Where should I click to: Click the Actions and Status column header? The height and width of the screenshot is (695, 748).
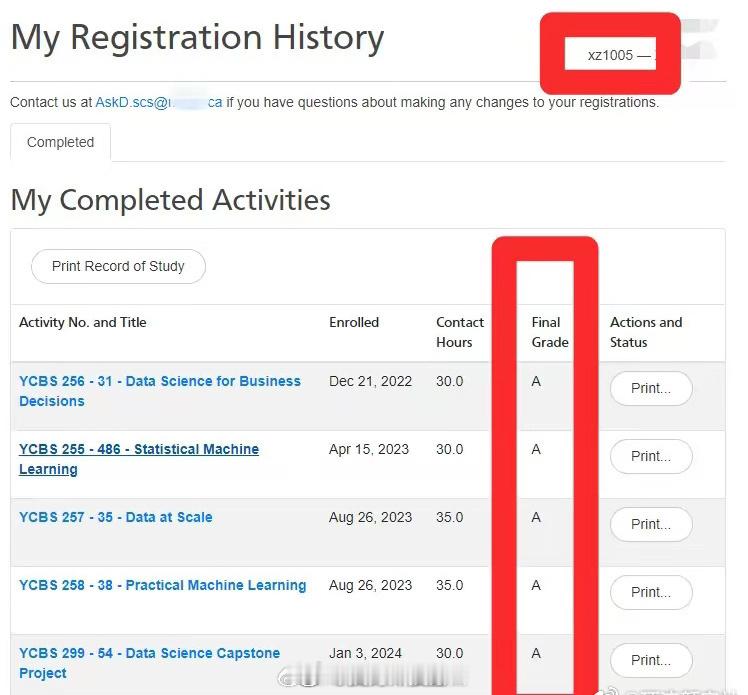pyautogui.click(x=646, y=332)
